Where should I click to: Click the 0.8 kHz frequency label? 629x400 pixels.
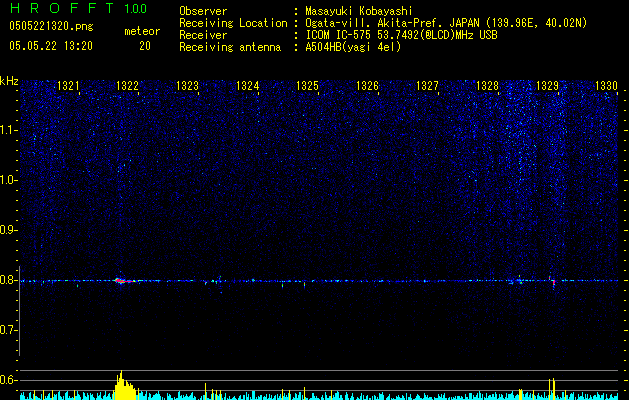[x=8, y=280]
